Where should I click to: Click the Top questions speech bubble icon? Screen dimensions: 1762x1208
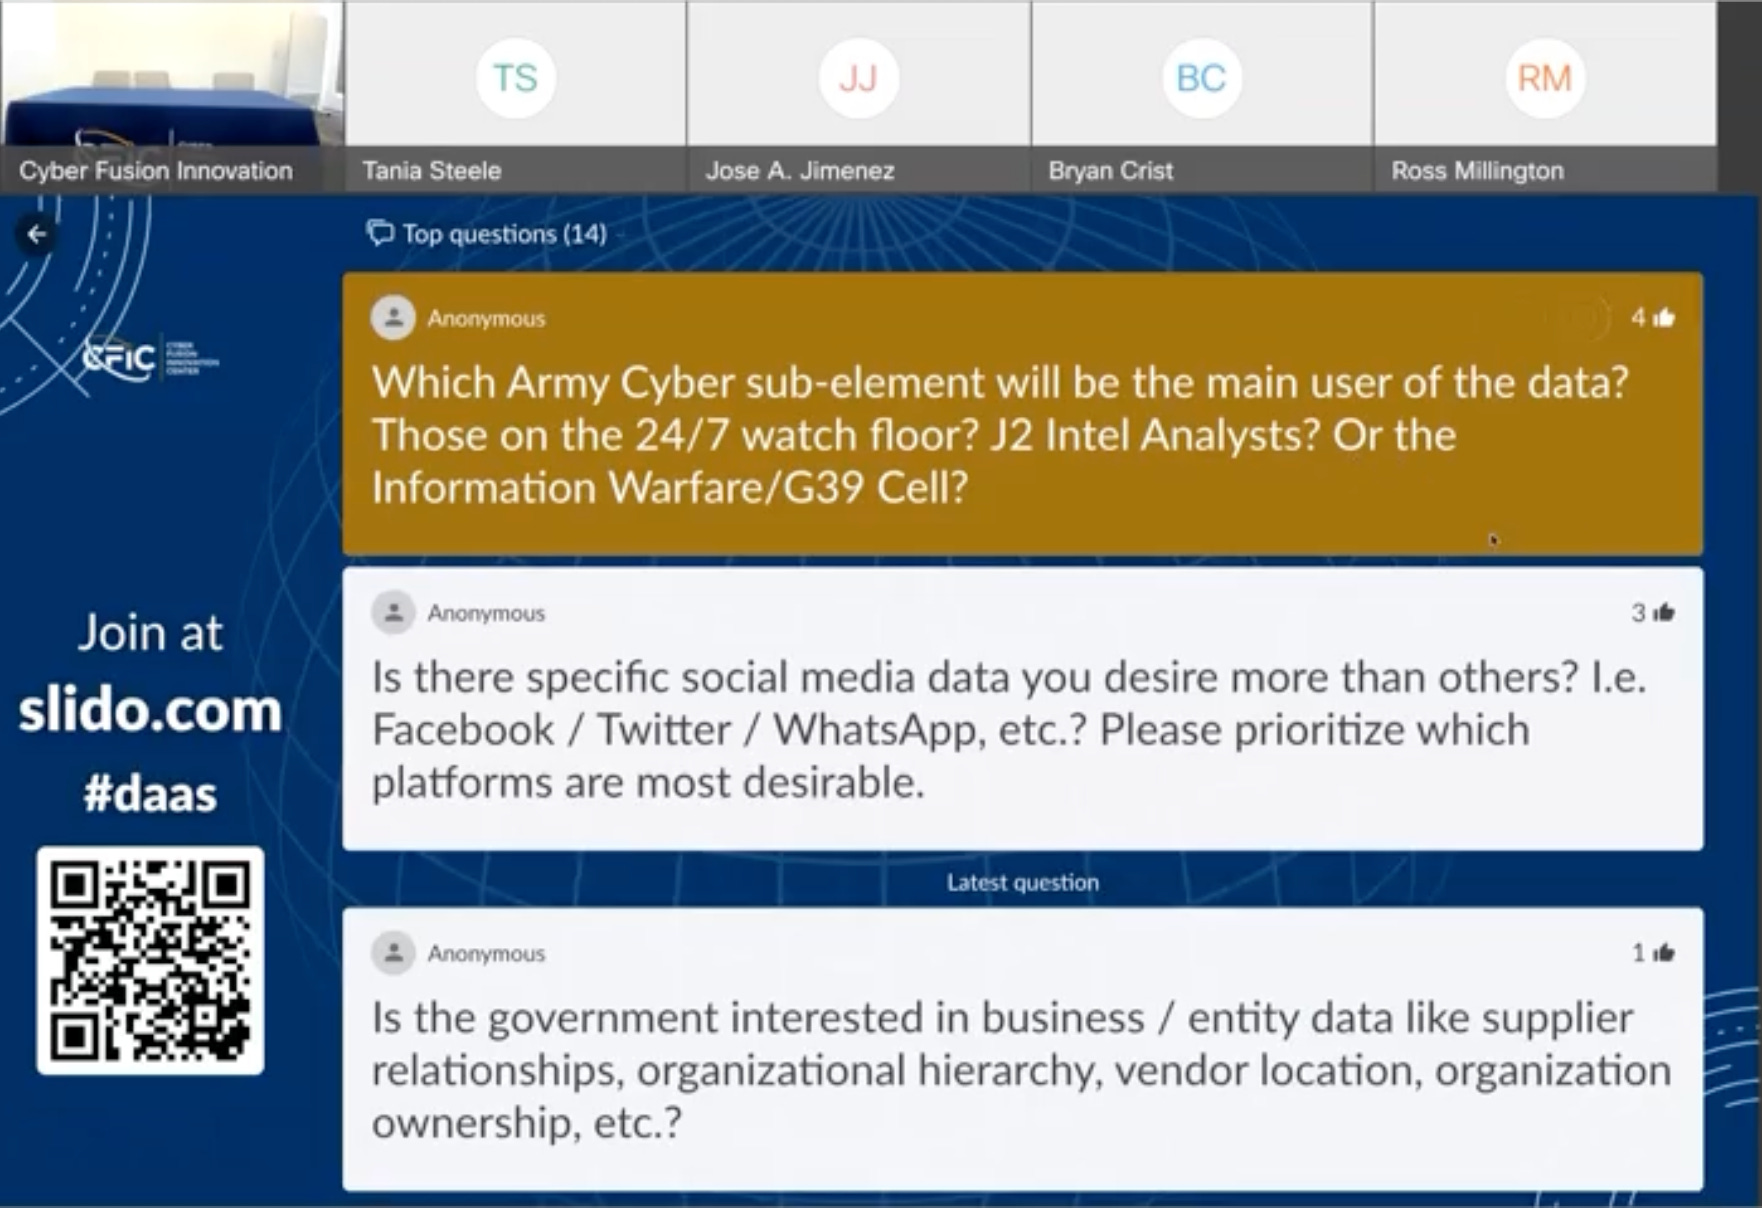[380, 234]
